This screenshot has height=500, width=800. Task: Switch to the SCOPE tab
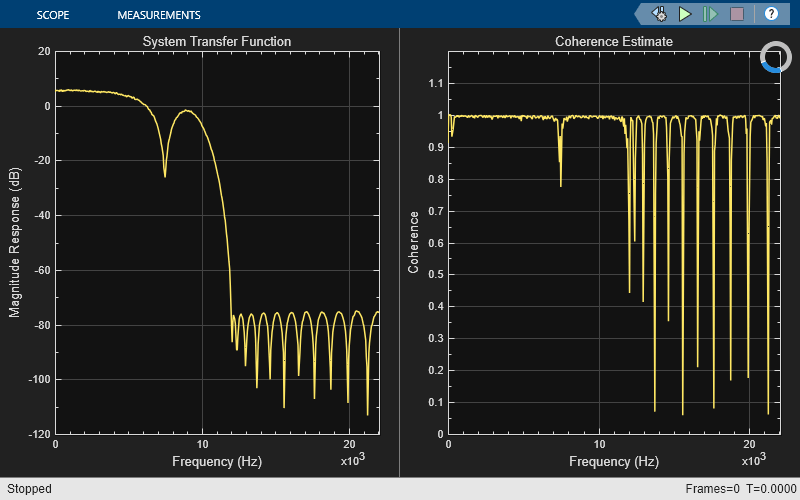52,15
